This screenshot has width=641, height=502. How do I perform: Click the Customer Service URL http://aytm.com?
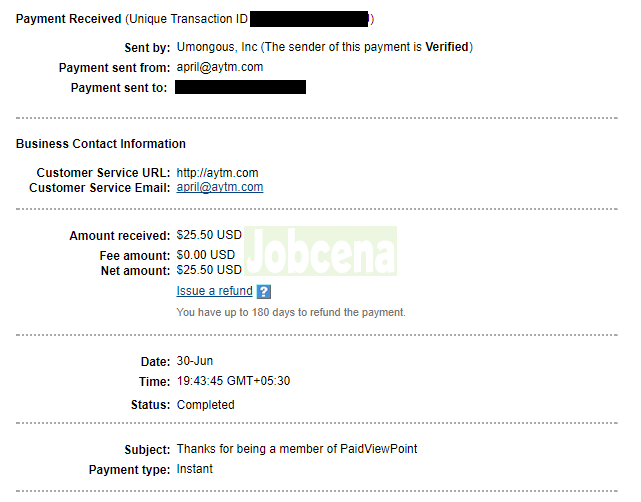[216, 173]
